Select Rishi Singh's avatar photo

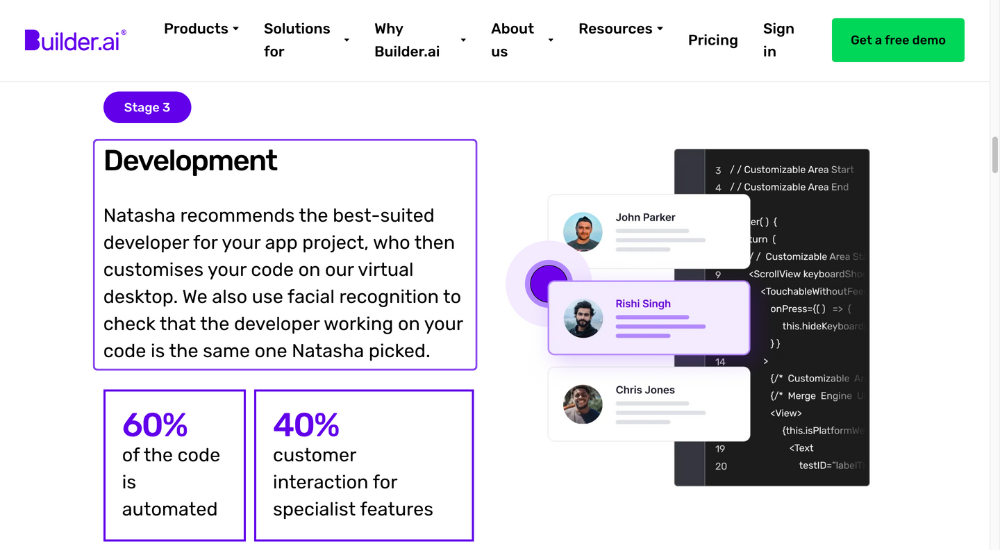(x=583, y=318)
